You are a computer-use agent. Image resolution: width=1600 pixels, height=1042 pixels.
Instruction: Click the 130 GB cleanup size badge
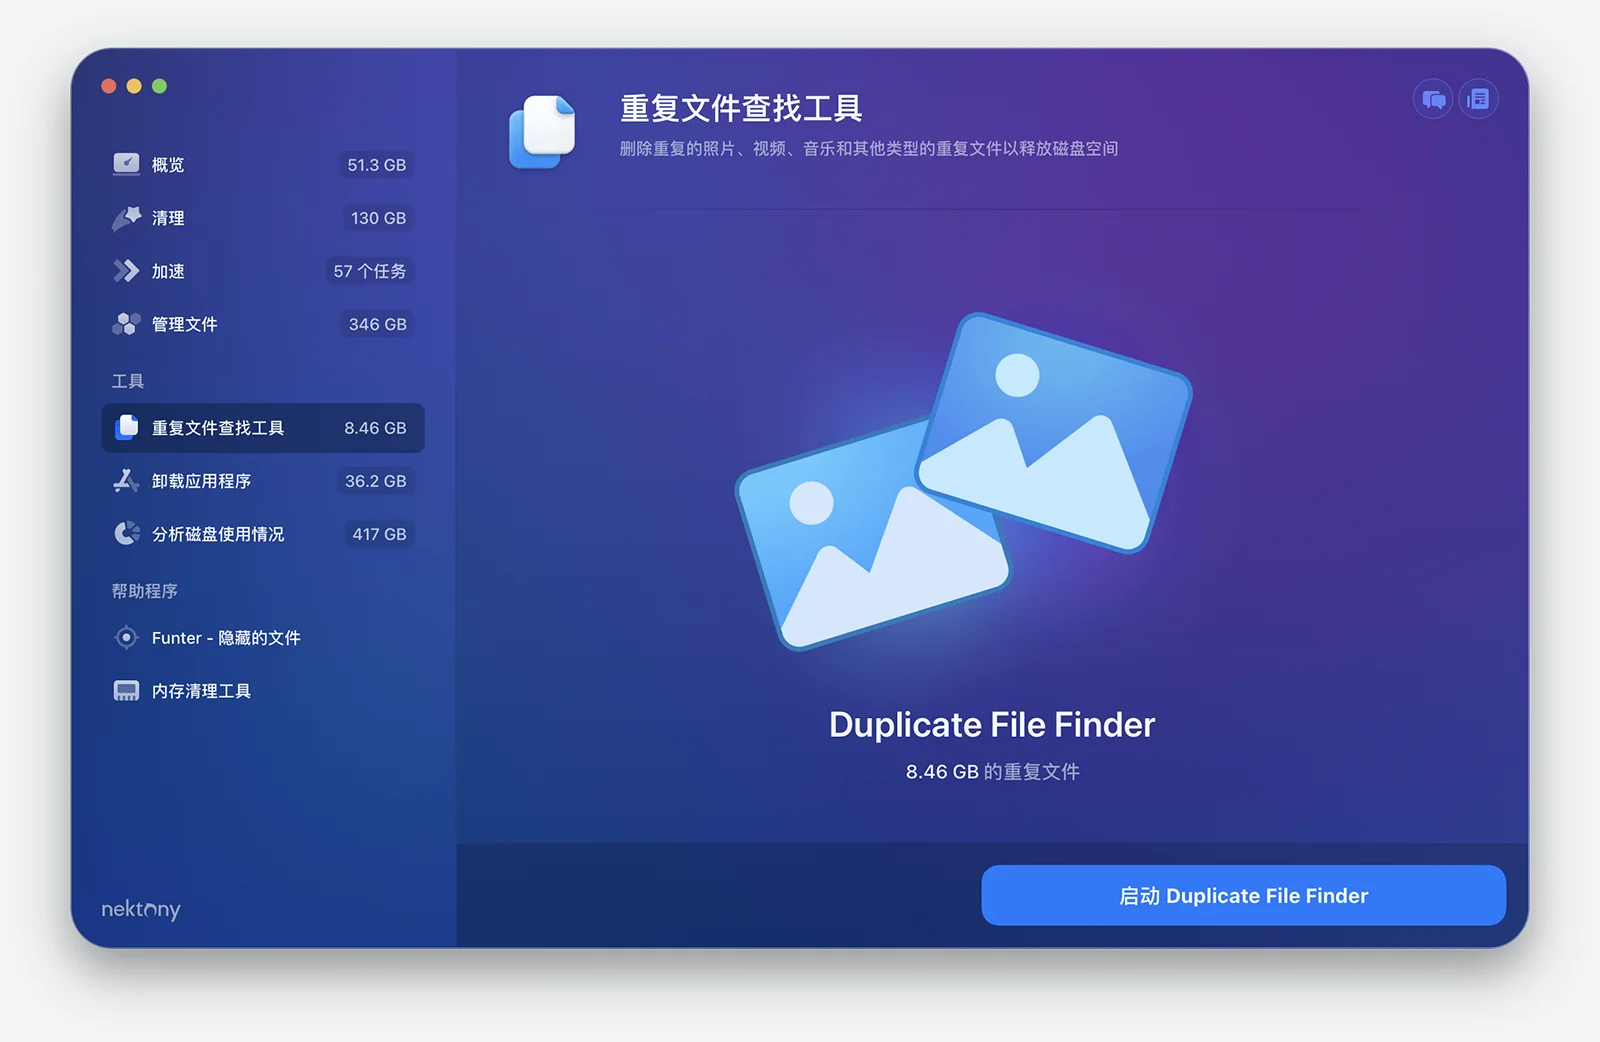378,218
